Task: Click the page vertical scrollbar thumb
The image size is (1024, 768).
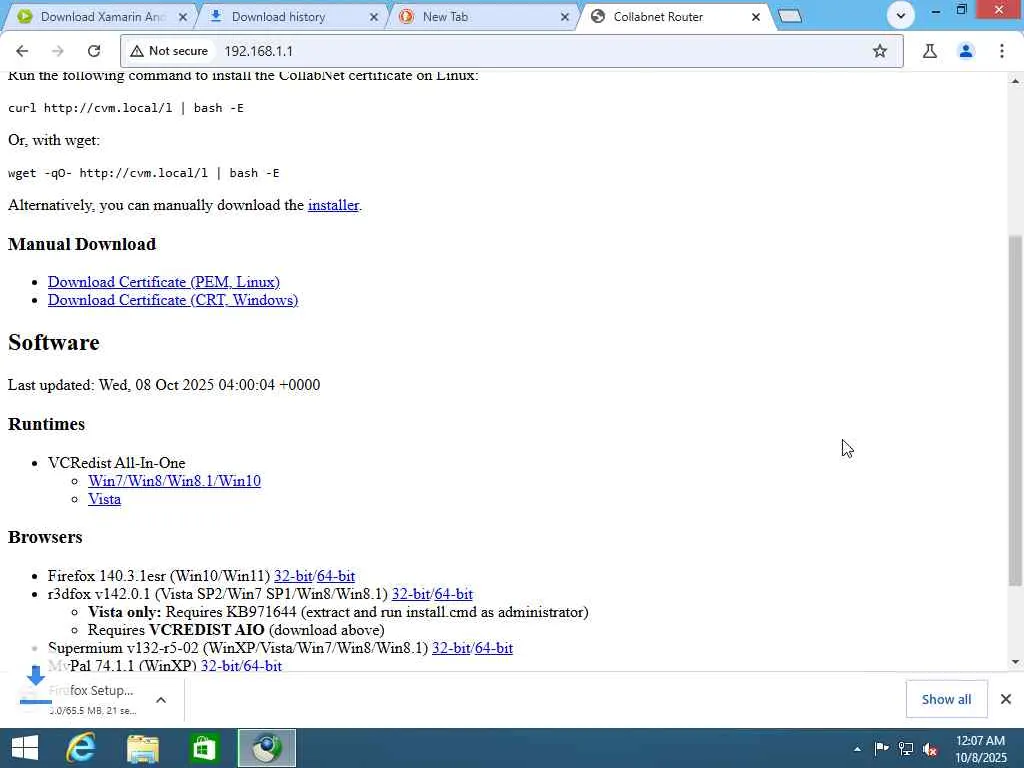Action: pyautogui.click(x=1015, y=410)
